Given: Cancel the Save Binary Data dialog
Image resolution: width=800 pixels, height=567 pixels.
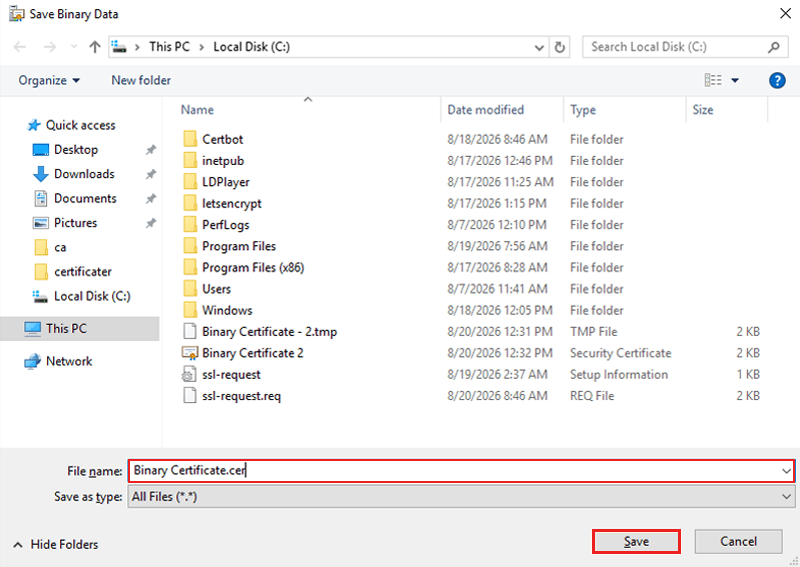Looking at the screenshot, I should [738, 541].
